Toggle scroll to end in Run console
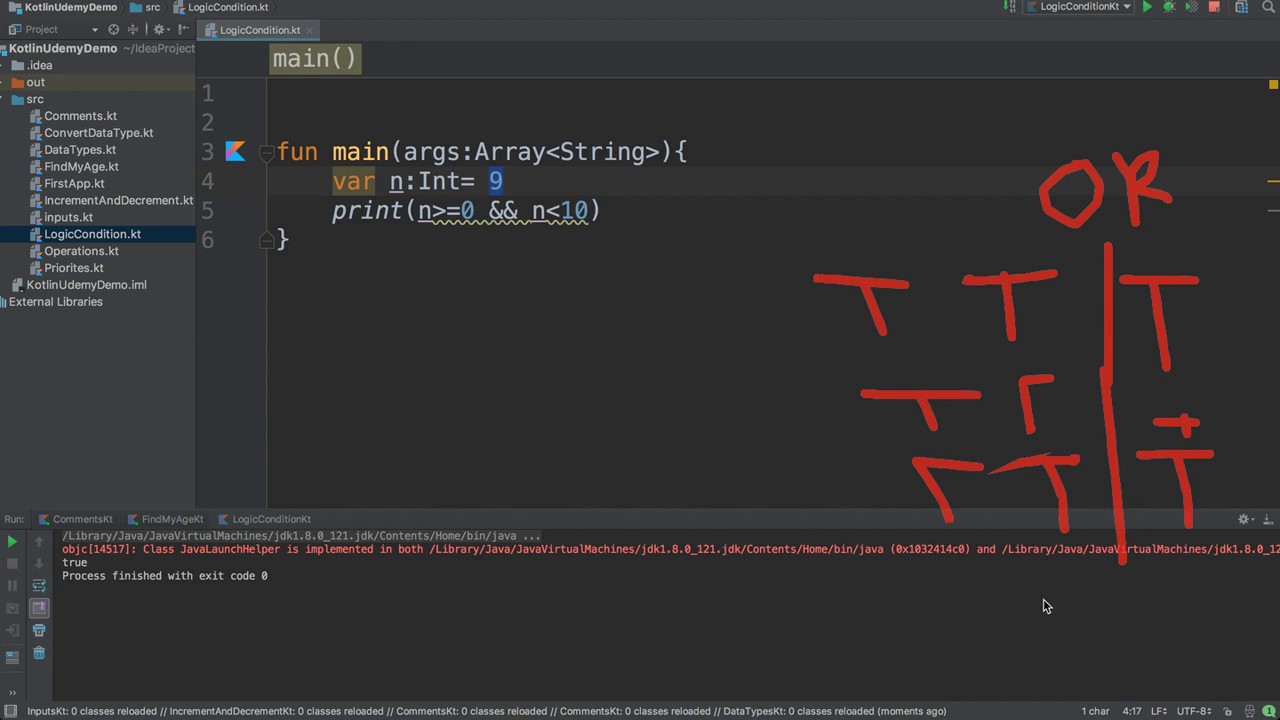 click(x=39, y=608)
